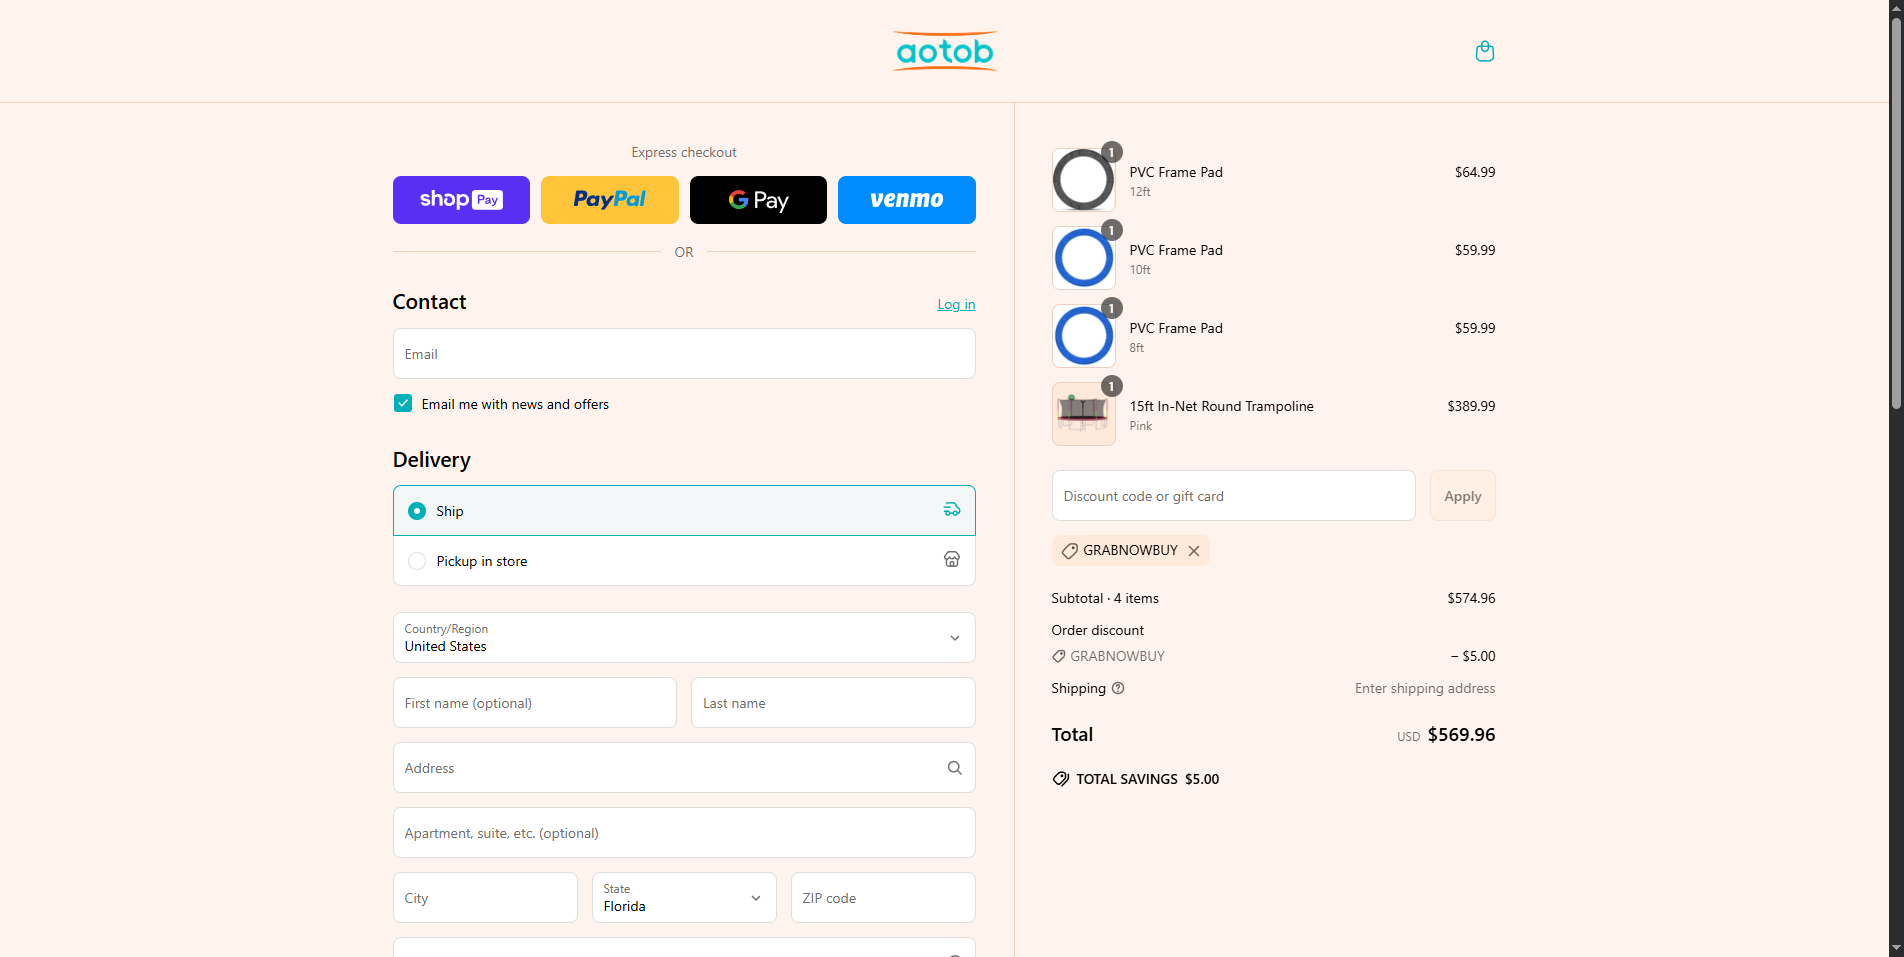Screen dimensions: 1904x957
Task: Choose PayPal express checkout
Action: [x=610, y=200]
